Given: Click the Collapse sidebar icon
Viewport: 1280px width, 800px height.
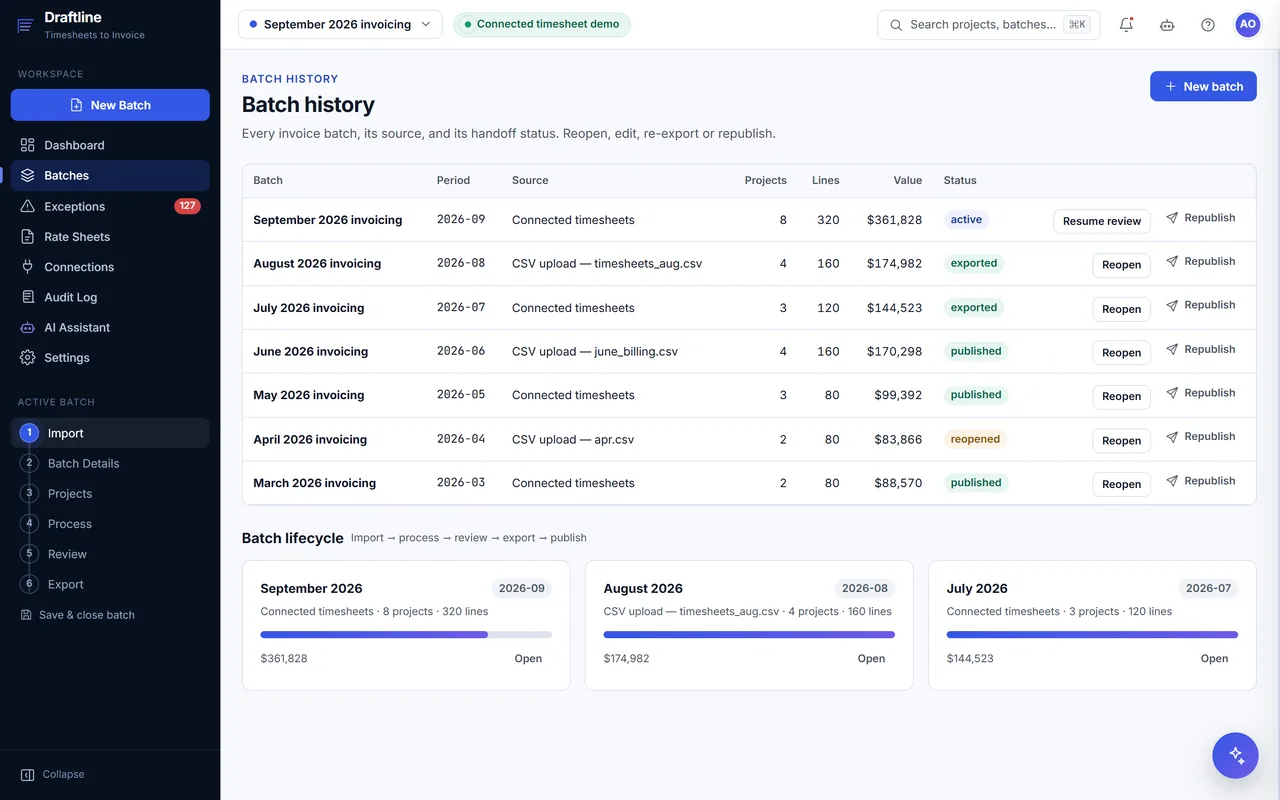Looking at the screenshot, I should 28,775.
